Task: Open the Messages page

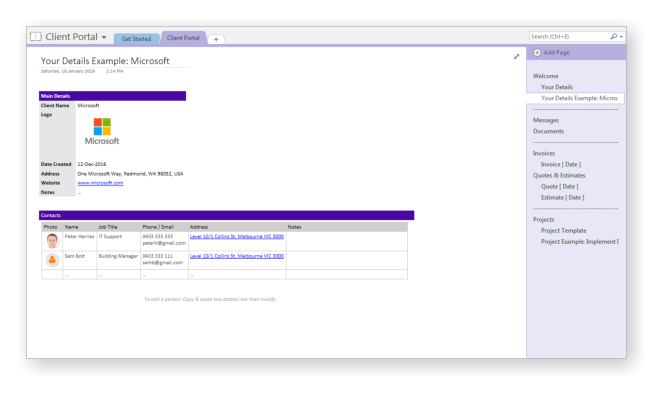Action: pos(546,121)
